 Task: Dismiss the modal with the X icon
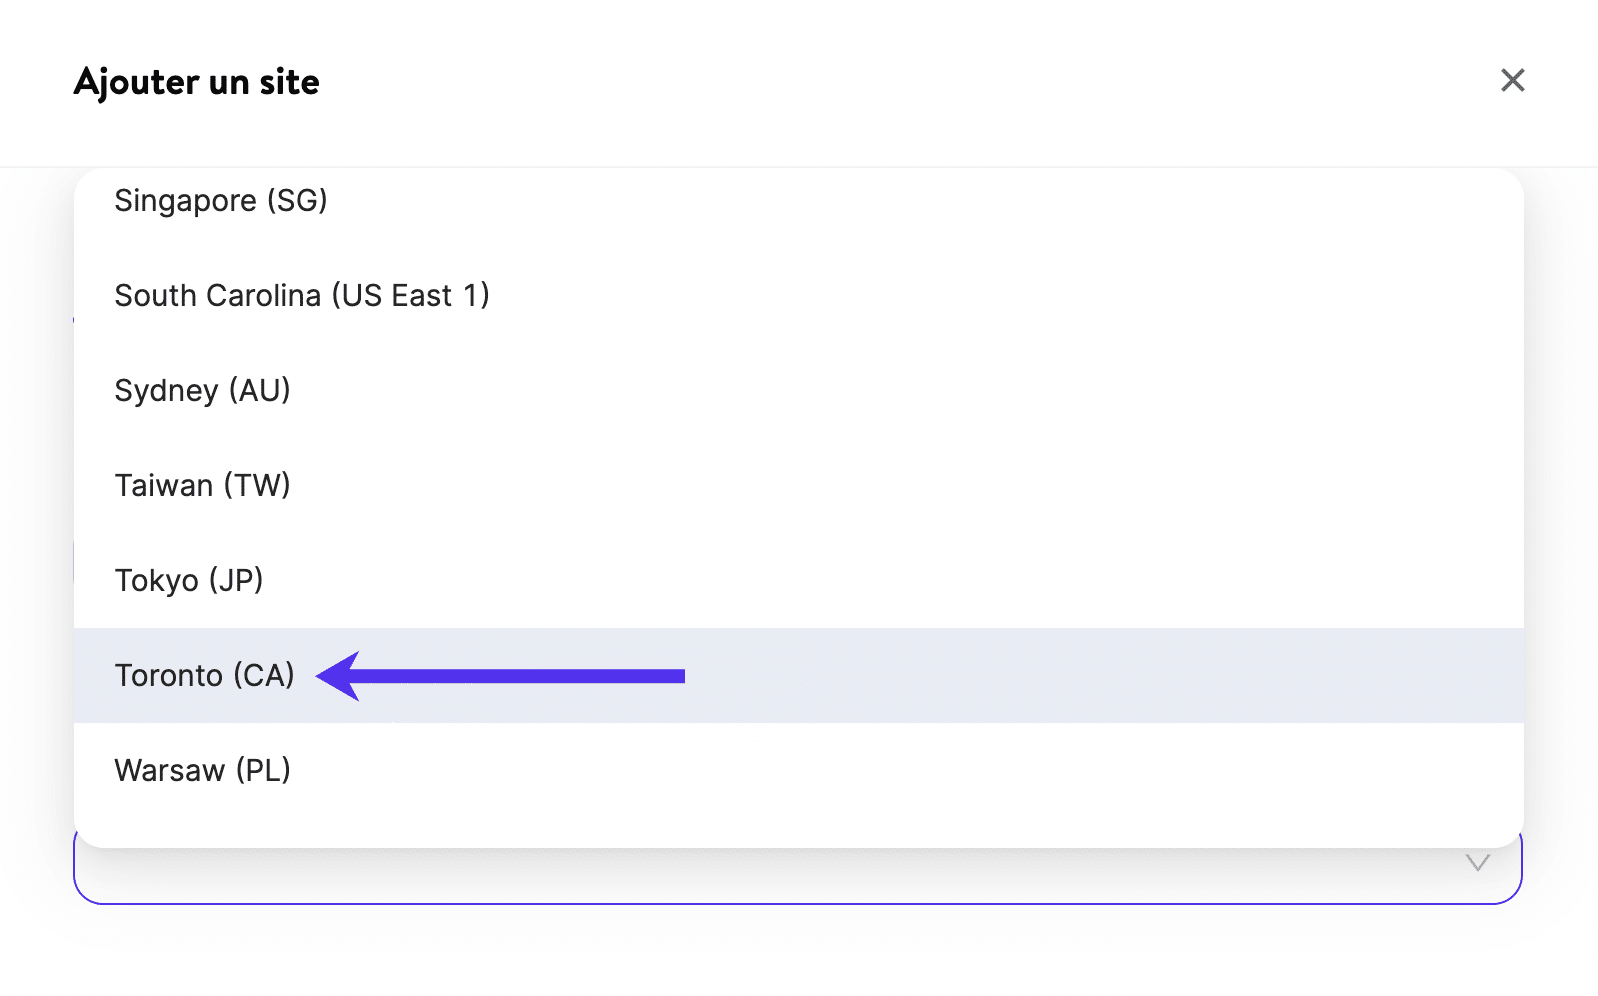click(x=1512, y=80)
